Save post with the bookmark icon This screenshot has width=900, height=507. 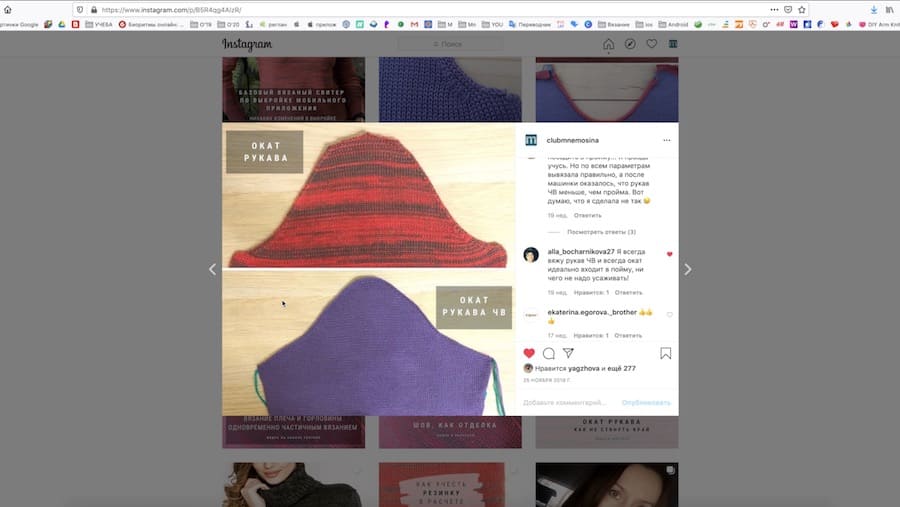click(666, 353)
